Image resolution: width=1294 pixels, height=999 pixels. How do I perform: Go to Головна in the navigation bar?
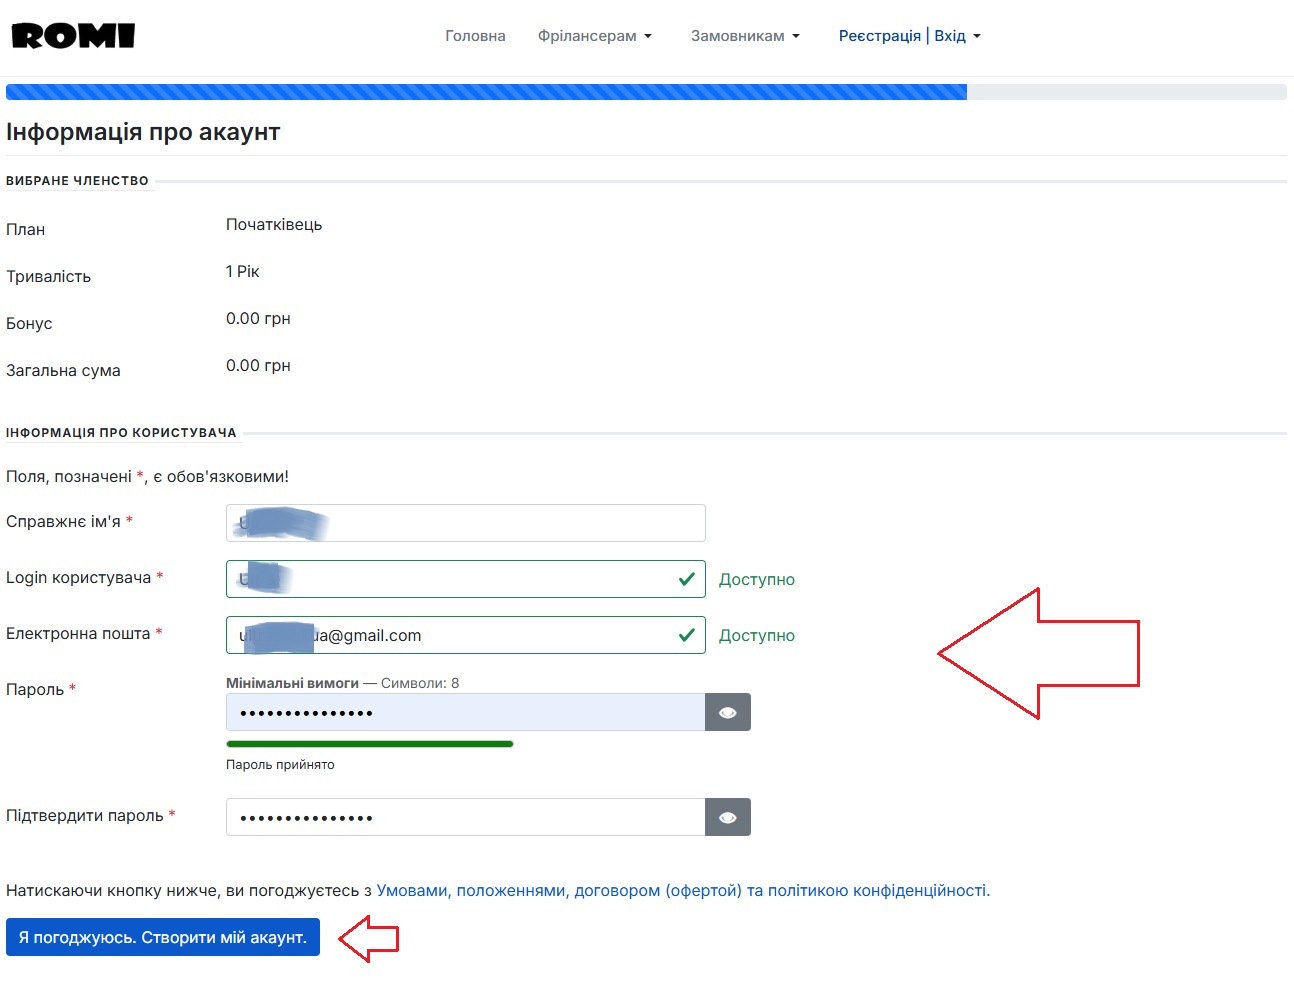coord(475,36)
